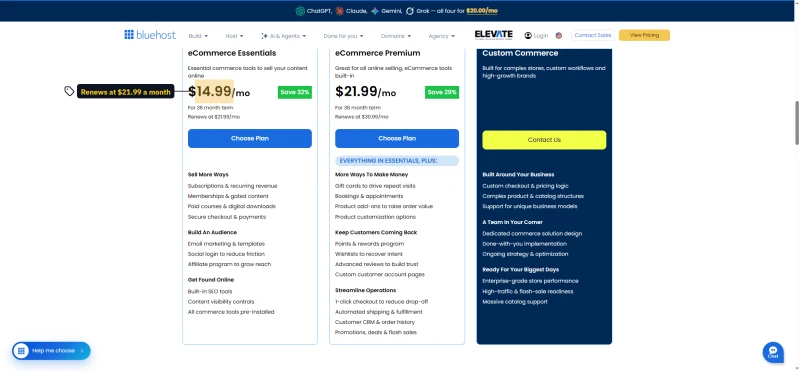This screenshot has height=372, width=800.
Task: Click the Login user avatar icon
Action: pos(528,36)
